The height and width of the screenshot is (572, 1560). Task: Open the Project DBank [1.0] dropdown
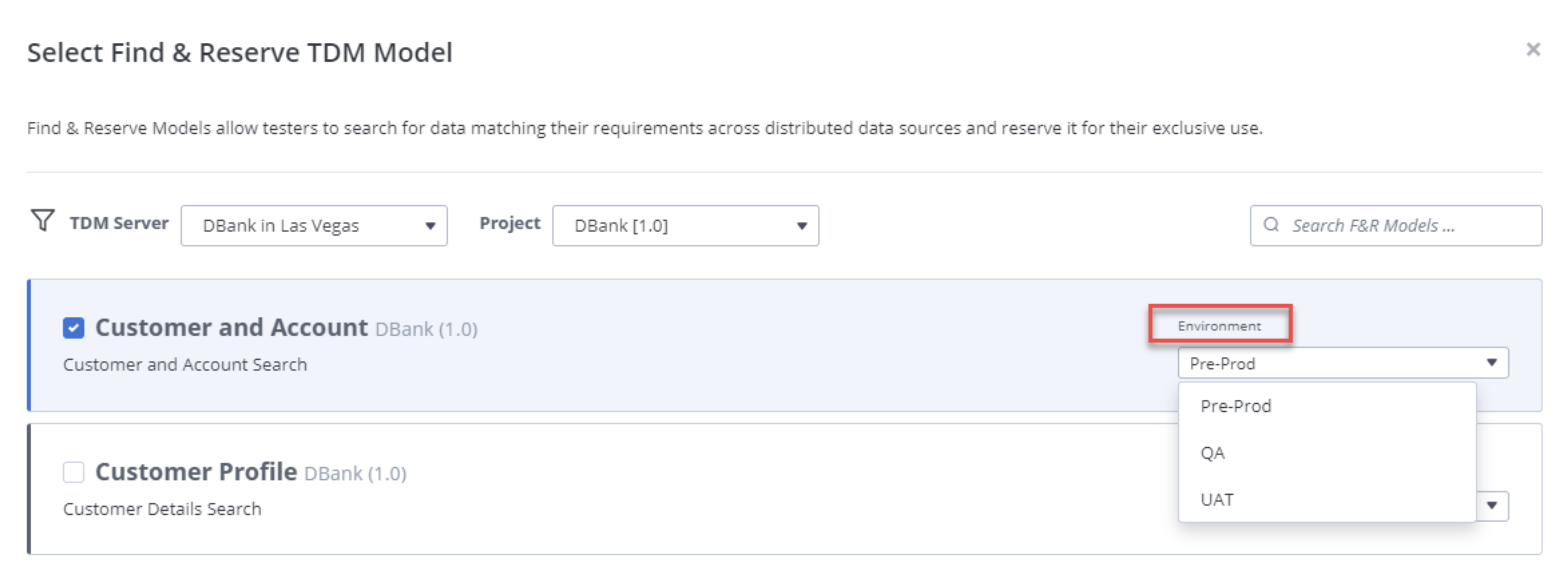685,226
